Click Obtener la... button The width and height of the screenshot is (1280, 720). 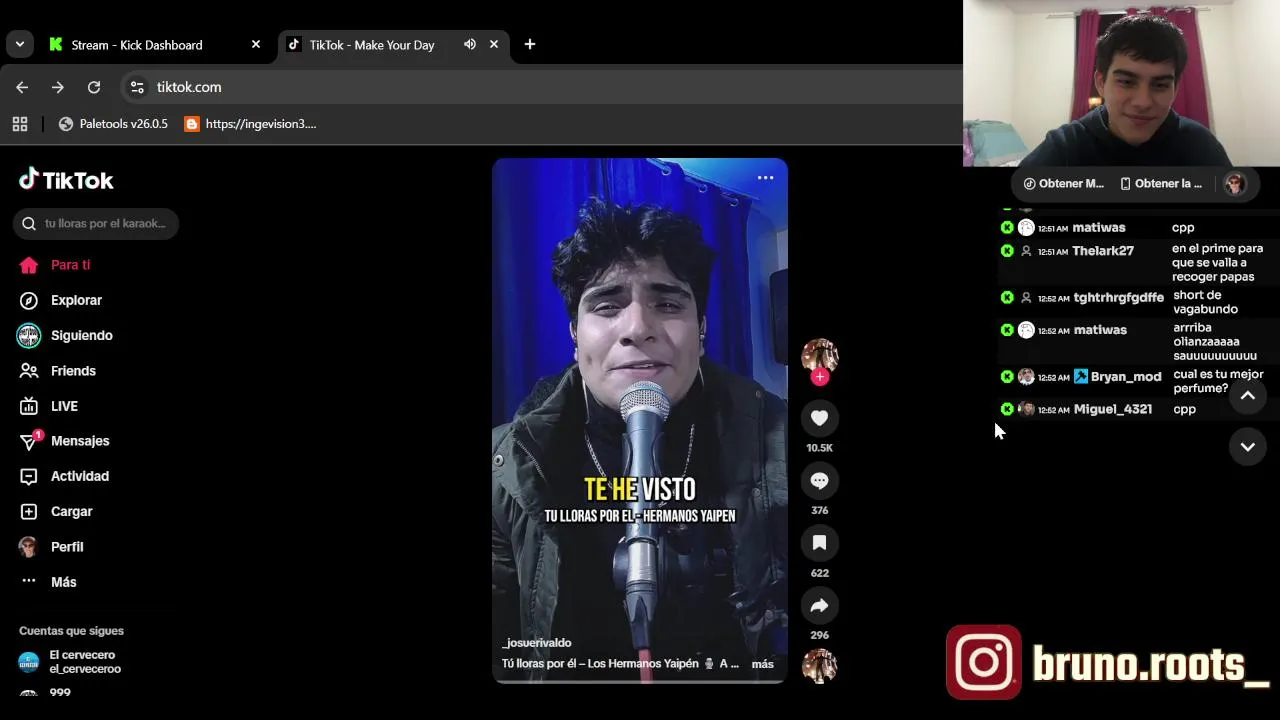(1161, 184)
